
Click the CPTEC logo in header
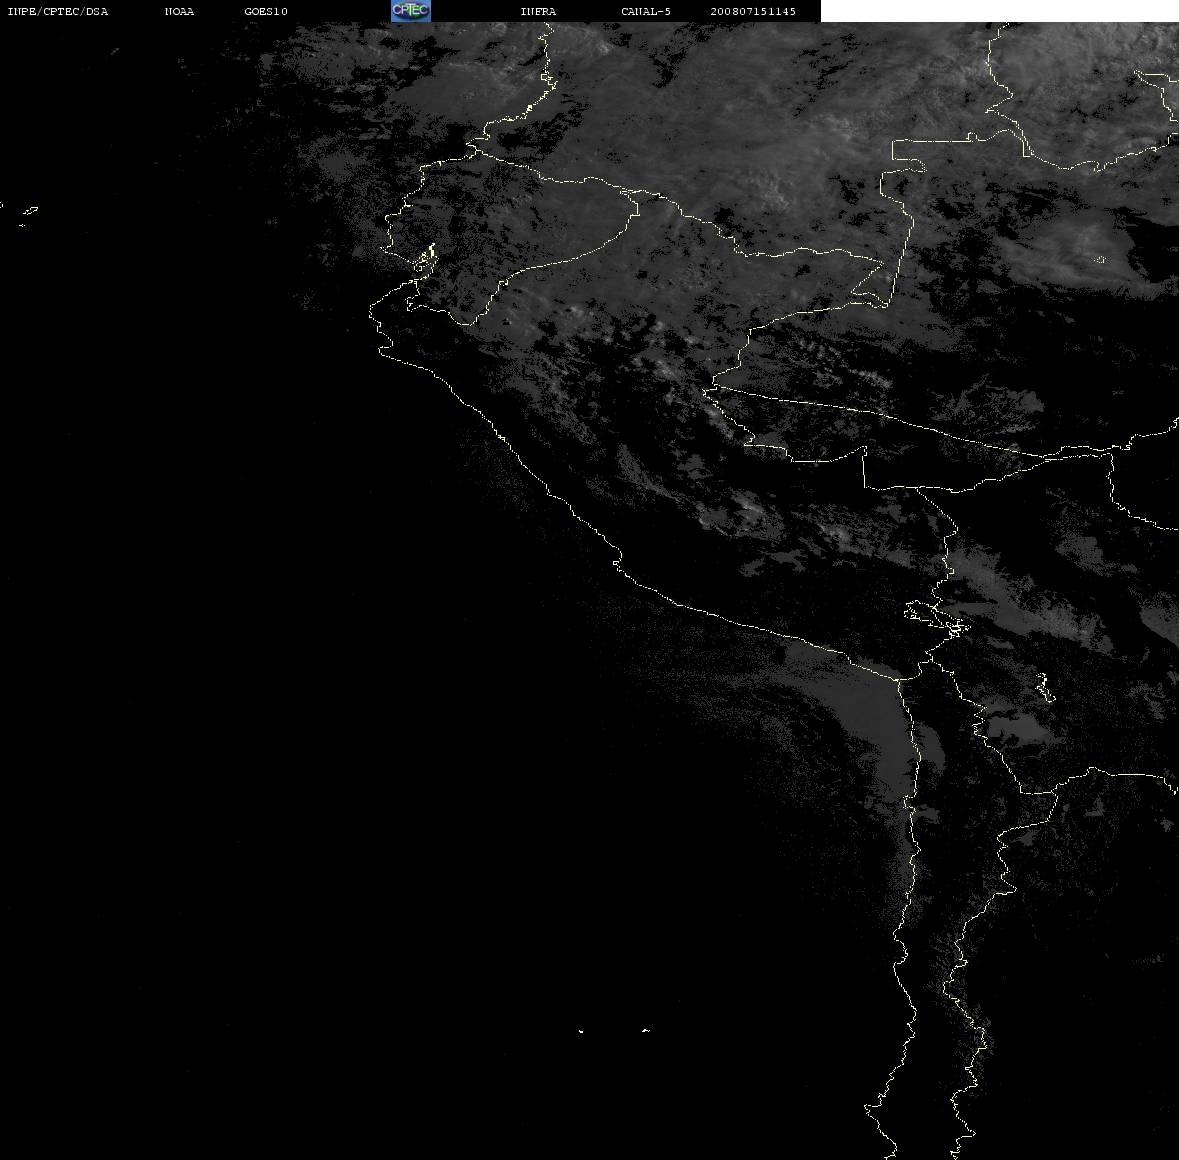pyautogui.click(x=411, y=11)
